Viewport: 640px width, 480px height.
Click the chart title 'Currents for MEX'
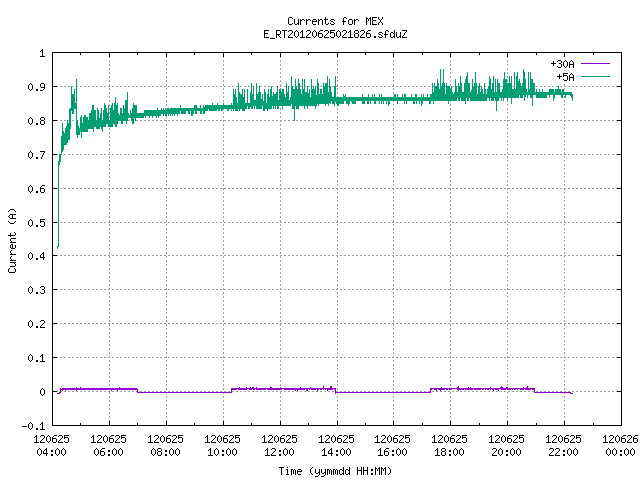[x=335, y=21]
